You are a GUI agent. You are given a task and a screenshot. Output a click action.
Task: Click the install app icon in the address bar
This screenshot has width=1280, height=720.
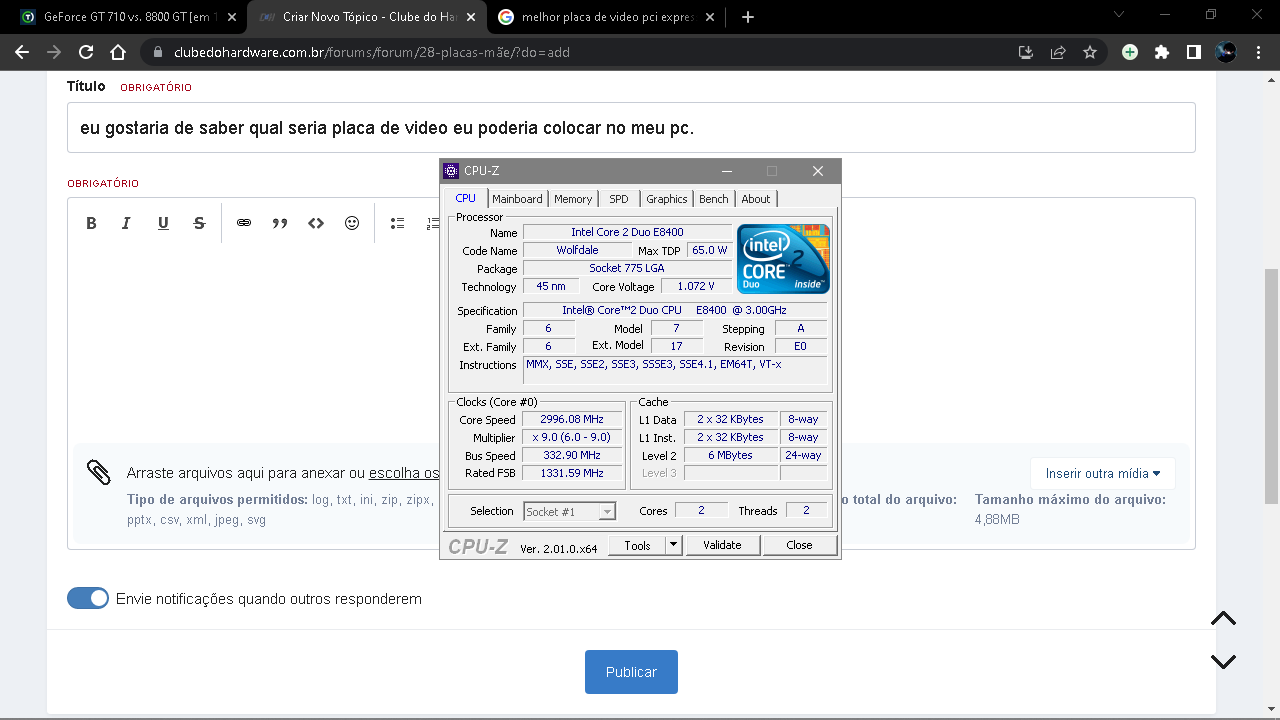1026,52
